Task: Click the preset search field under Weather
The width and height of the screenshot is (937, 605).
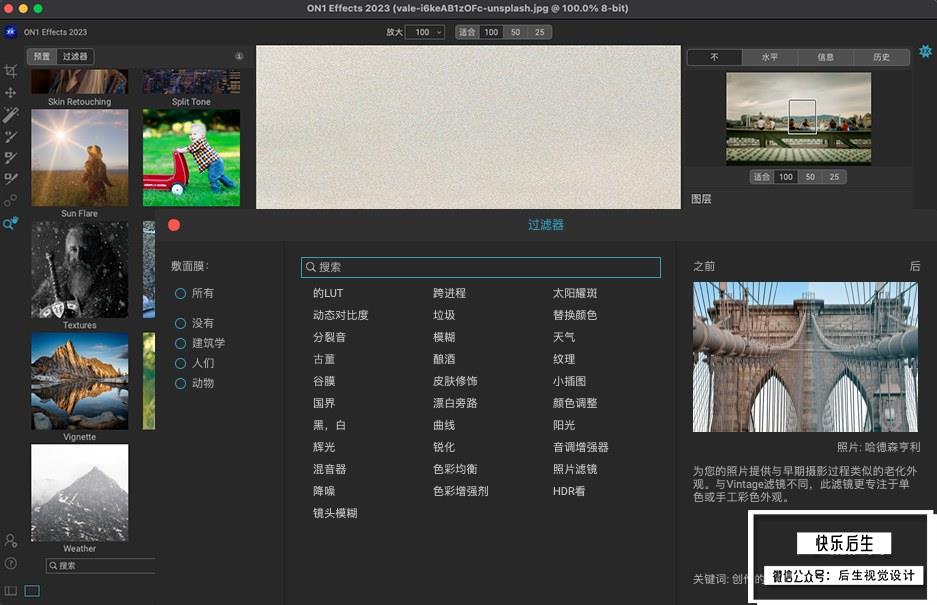Action: click(x=100, y=566)
